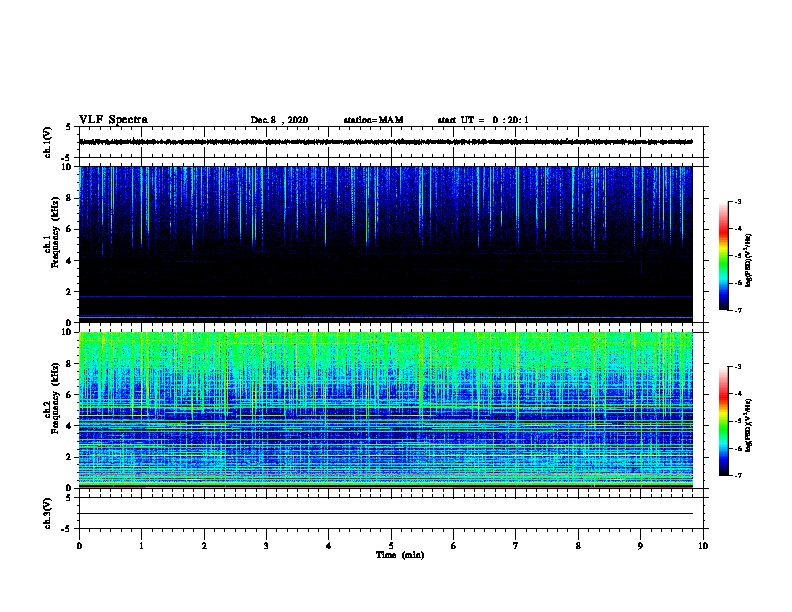Click the "5" upper tick of ch.1(V) axis
This screenshot has width=792, height=612.
(x=69, y=127)
